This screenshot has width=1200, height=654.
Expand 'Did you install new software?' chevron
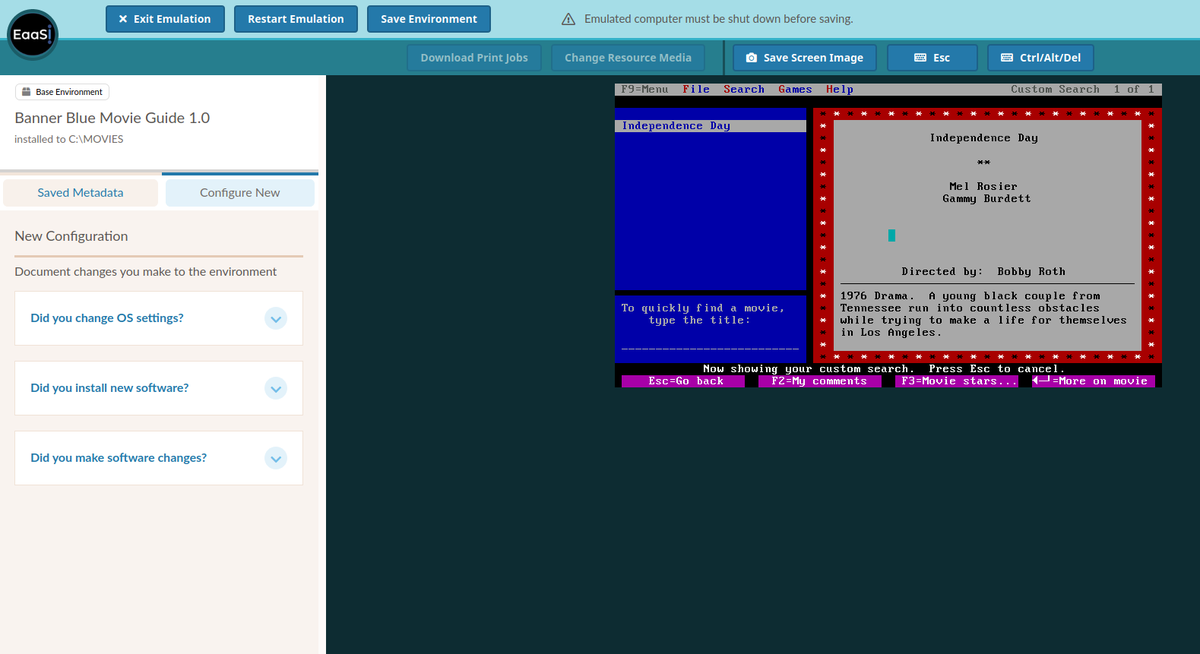(277, 388)
